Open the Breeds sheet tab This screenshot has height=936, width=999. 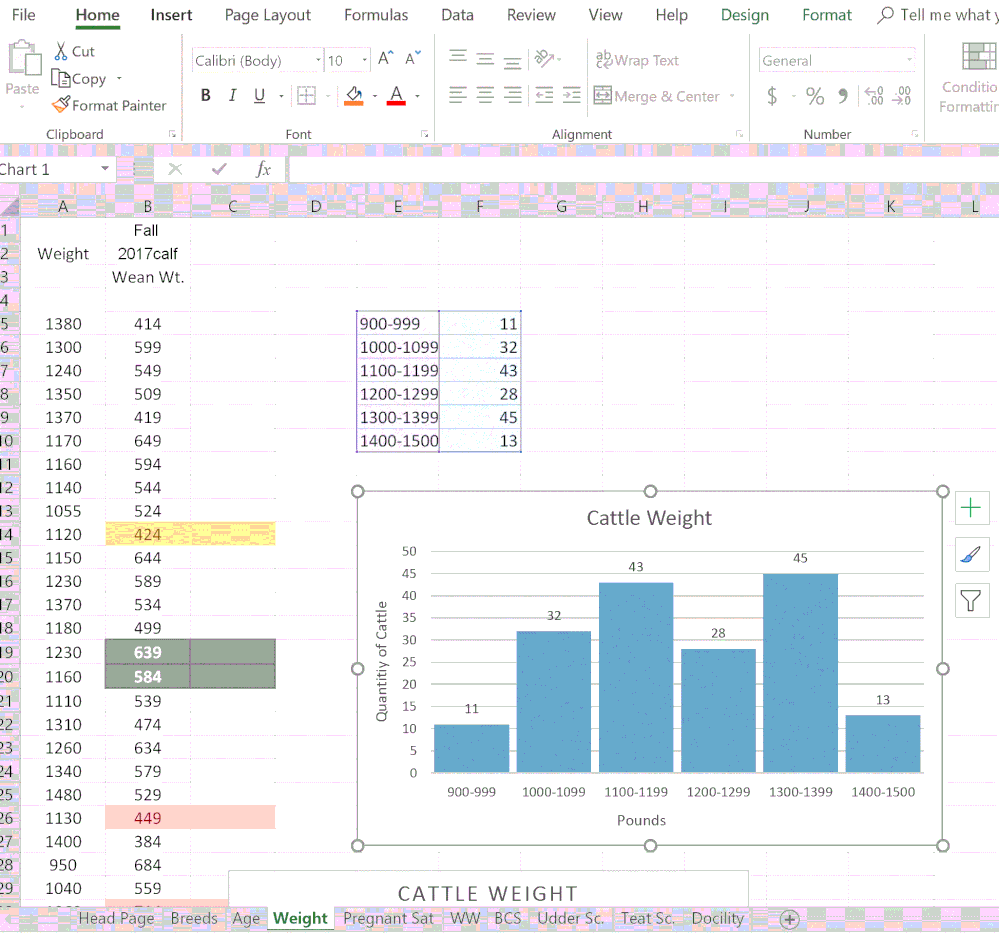(x=194, y=918)
